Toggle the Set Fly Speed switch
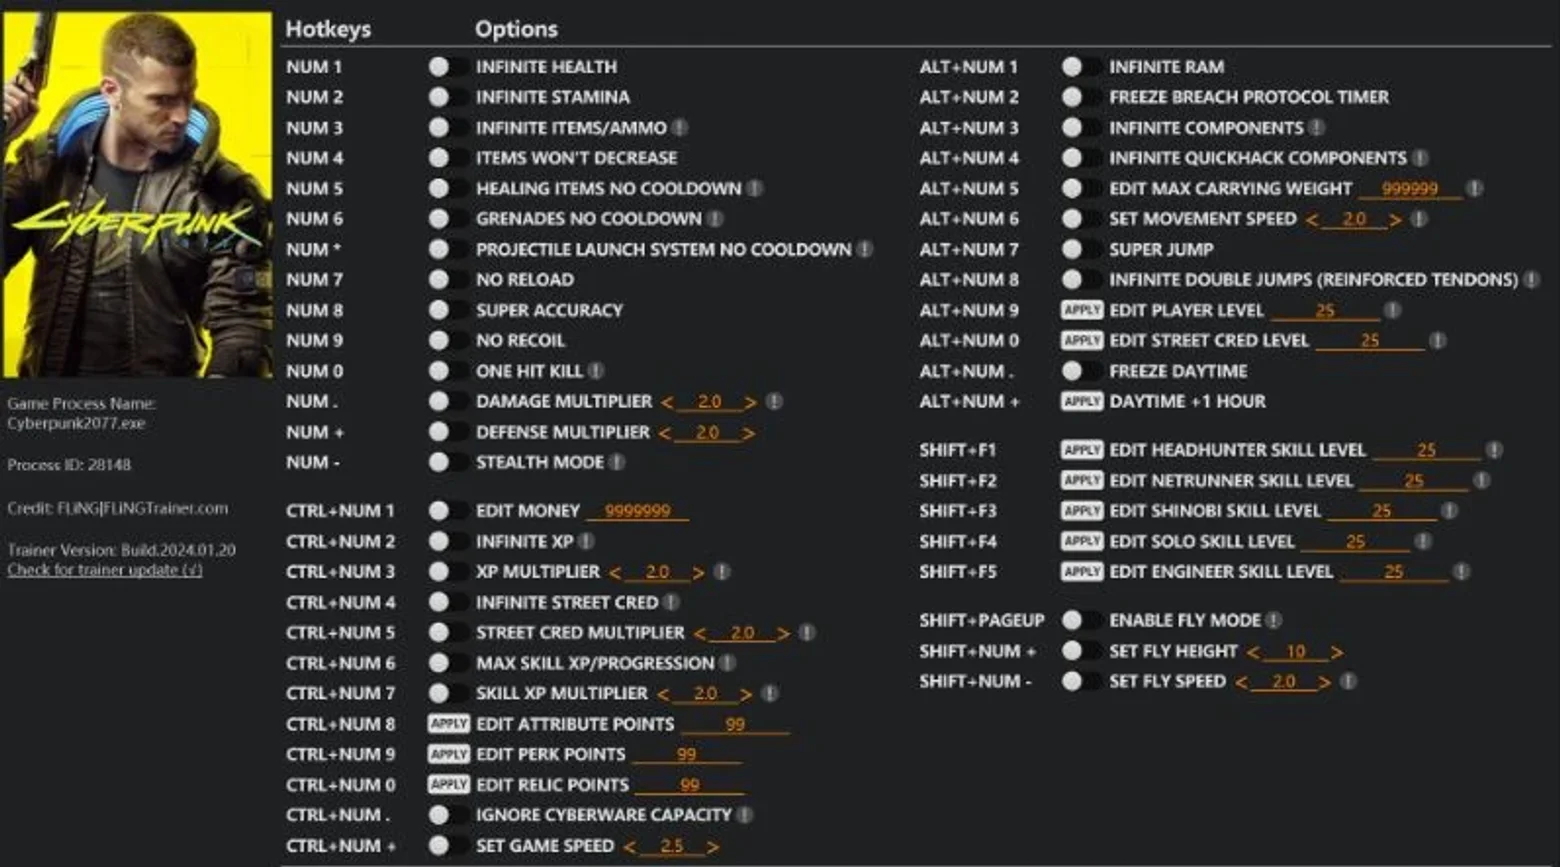The image size is (1560, 867). 1080,681
